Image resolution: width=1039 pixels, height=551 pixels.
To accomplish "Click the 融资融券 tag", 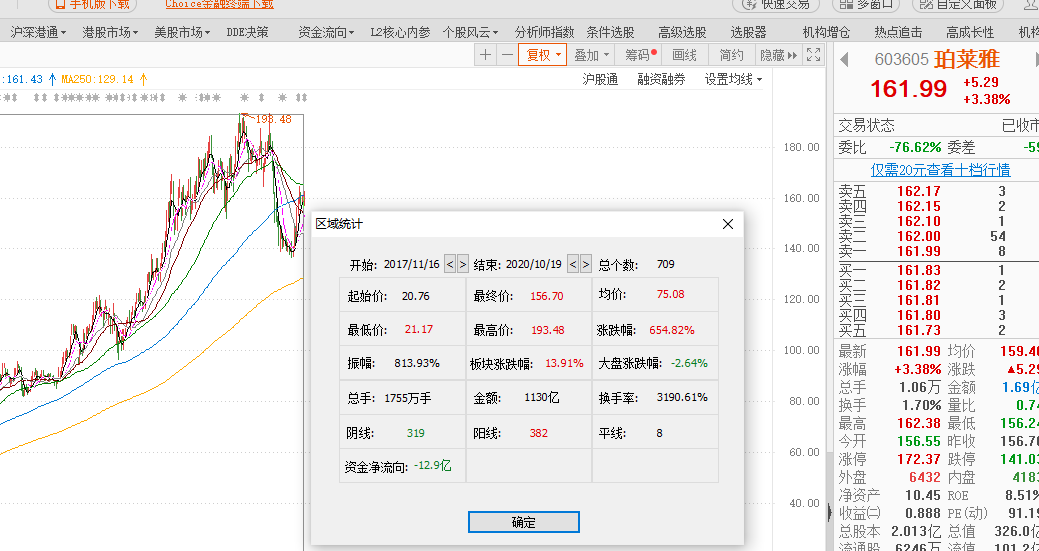I will point(661,79).
